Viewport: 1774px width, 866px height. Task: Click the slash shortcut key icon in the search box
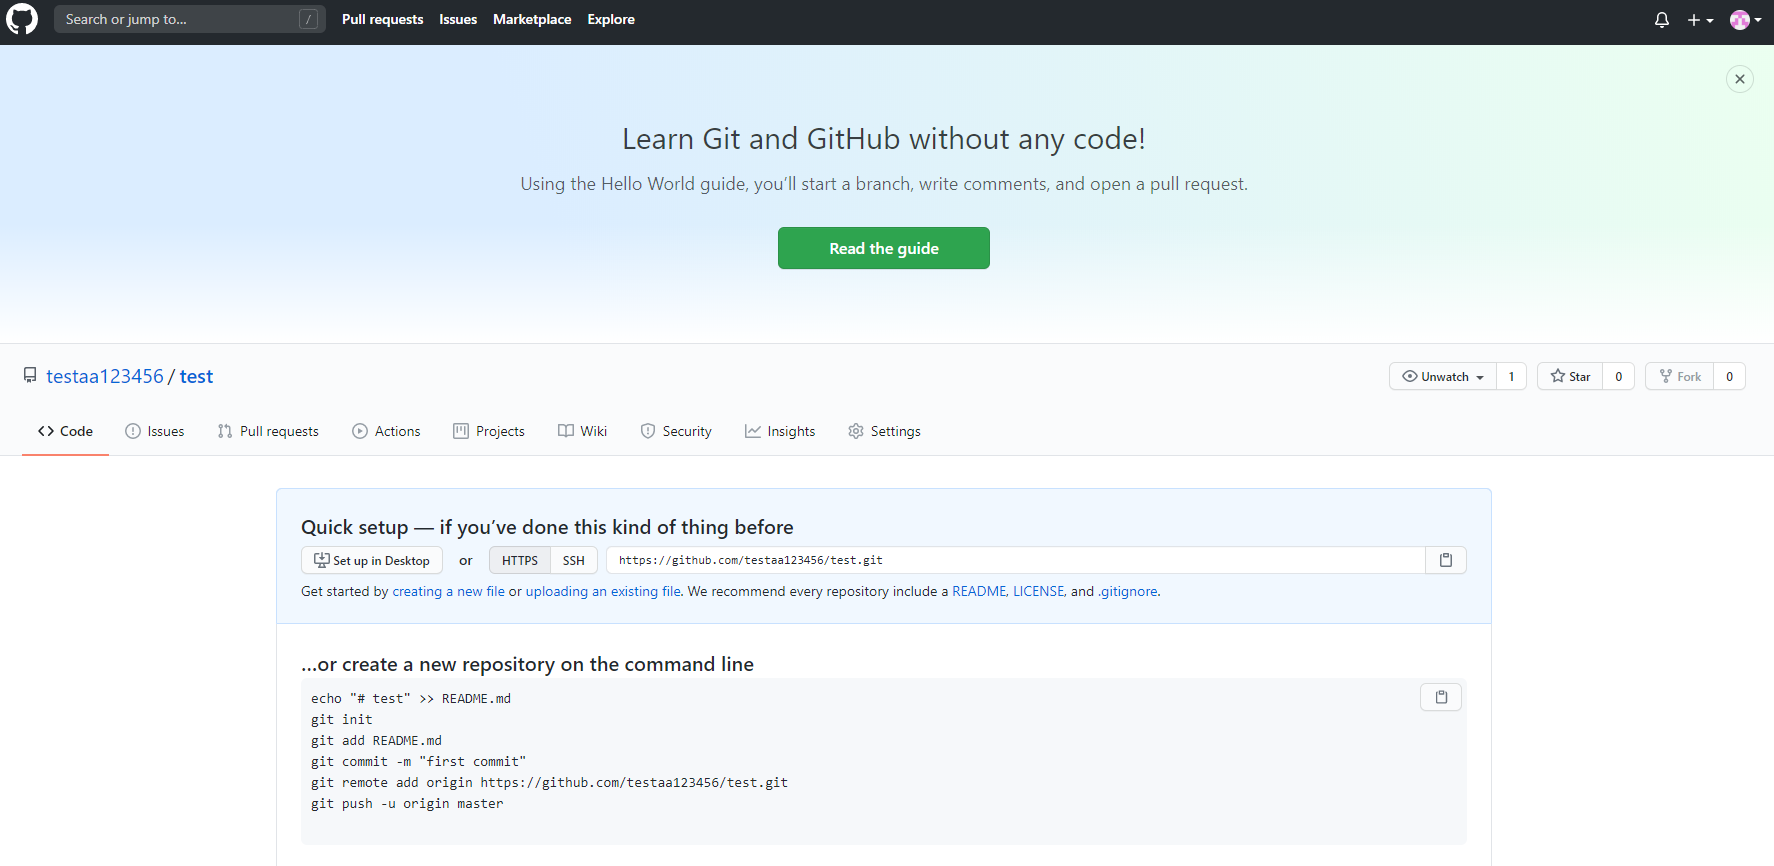tap(309, 19)
